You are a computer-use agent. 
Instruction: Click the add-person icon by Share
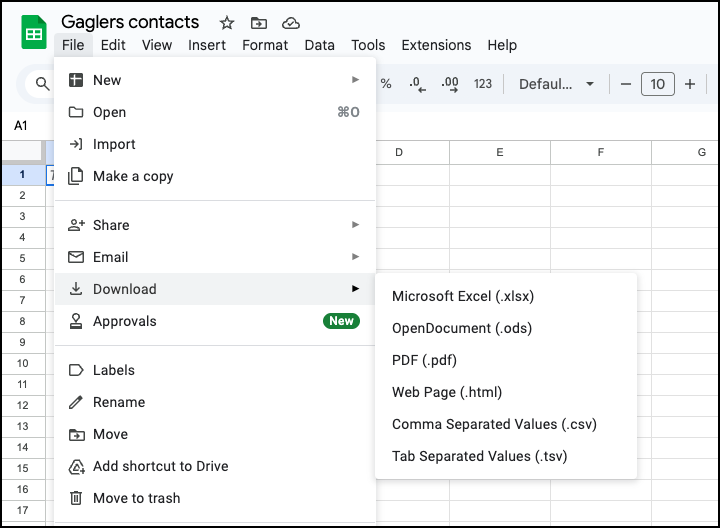(x=76, y=225)
